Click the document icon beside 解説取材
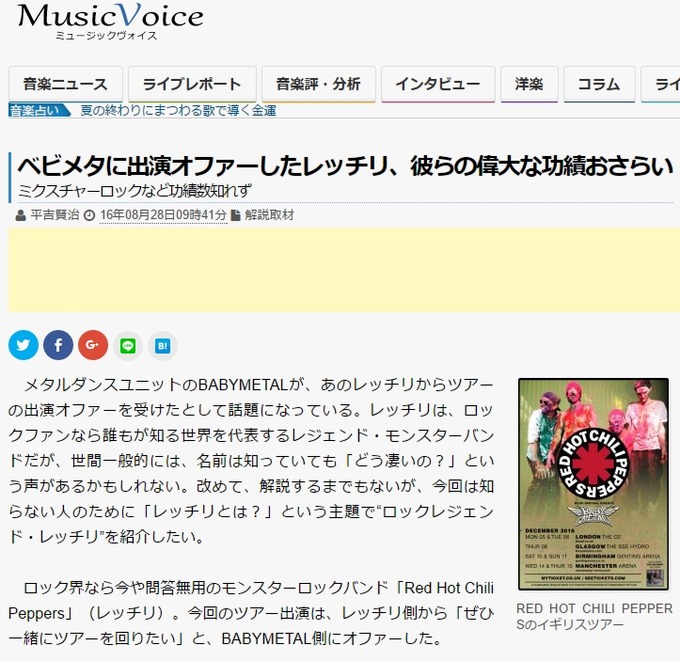This screenshot has height=661, width=680. (235, 215)
